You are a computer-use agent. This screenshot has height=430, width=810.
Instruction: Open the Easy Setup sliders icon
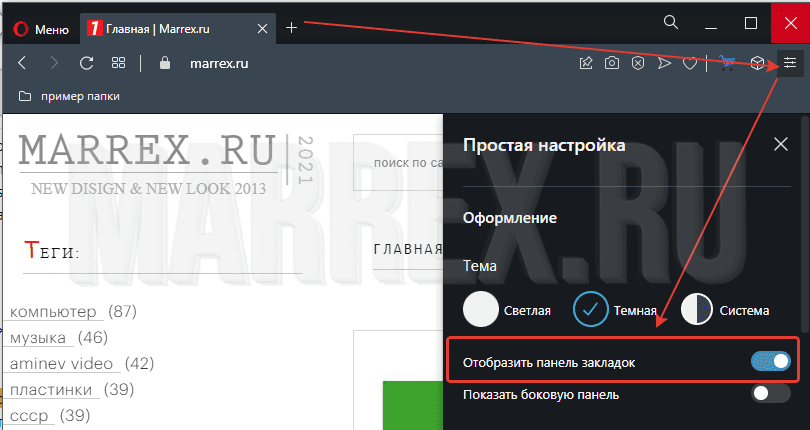point(790,63)
